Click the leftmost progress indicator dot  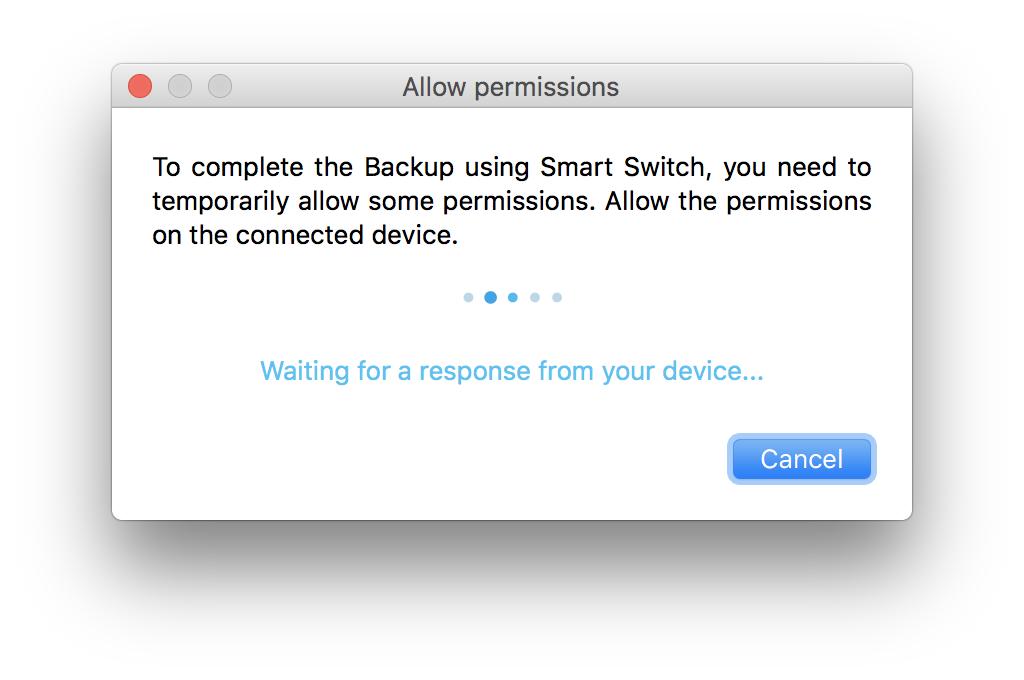(x=468, y=297)
